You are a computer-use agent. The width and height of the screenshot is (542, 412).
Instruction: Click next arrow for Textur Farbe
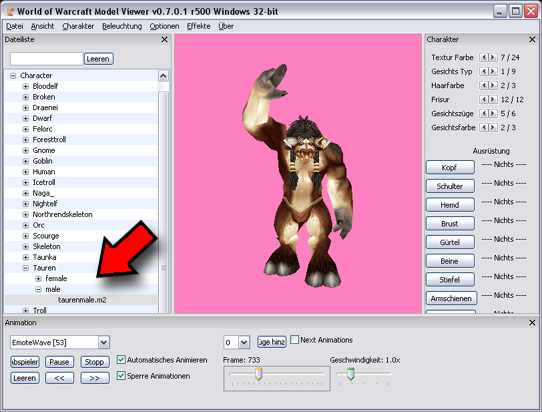point(493,57)
